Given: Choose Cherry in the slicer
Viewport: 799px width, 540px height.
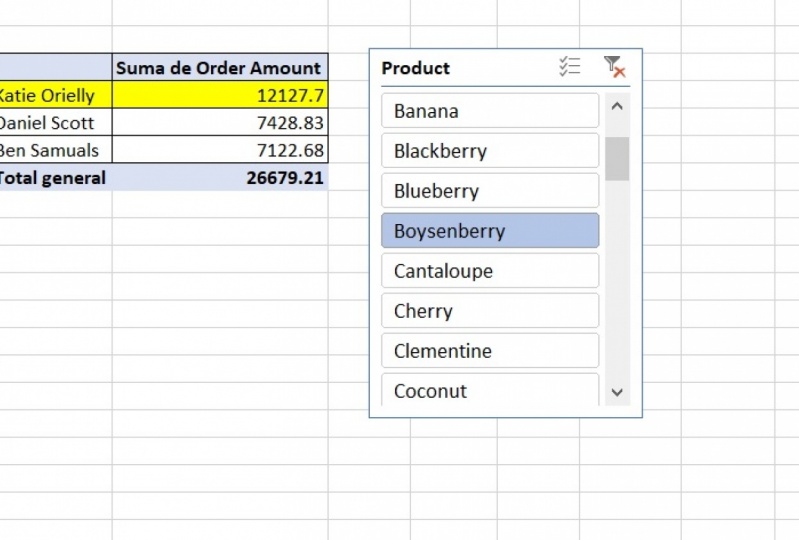Looking at the screenshot, I should [x=490, y=311].
